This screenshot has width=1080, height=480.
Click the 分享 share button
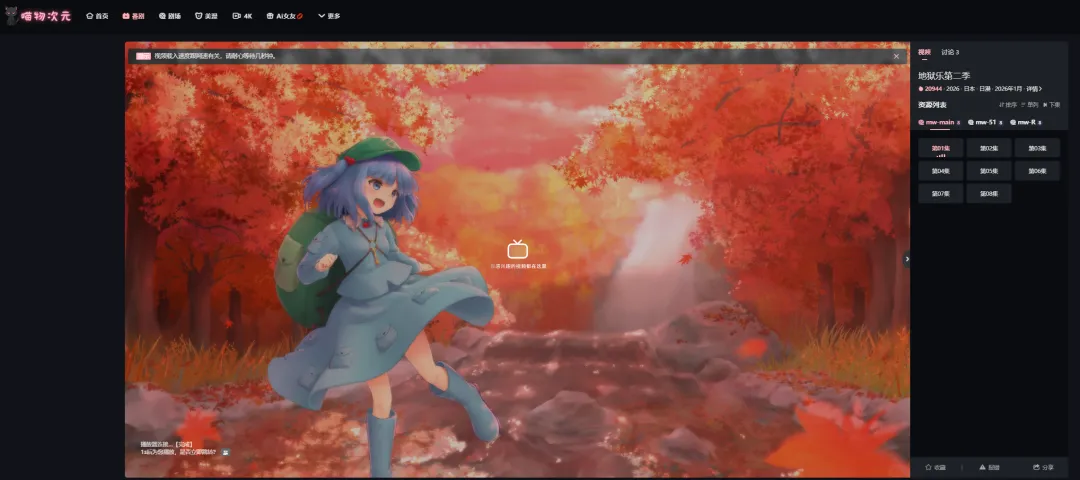click(x=1043, y=467)
